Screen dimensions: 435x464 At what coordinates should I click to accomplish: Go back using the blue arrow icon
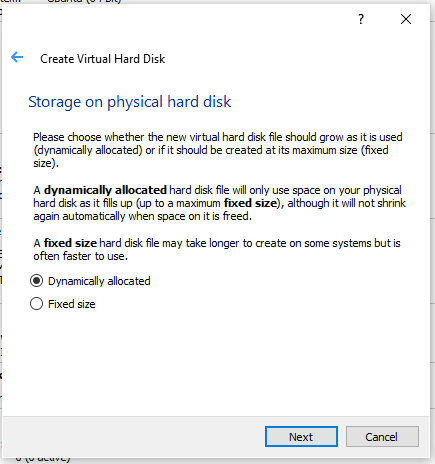point(17,57)
